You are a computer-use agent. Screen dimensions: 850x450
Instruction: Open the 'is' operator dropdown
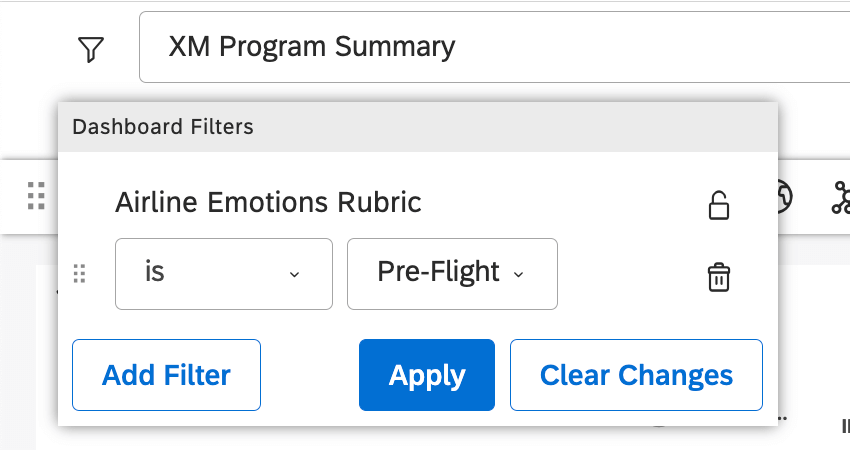tap(224, 273)
